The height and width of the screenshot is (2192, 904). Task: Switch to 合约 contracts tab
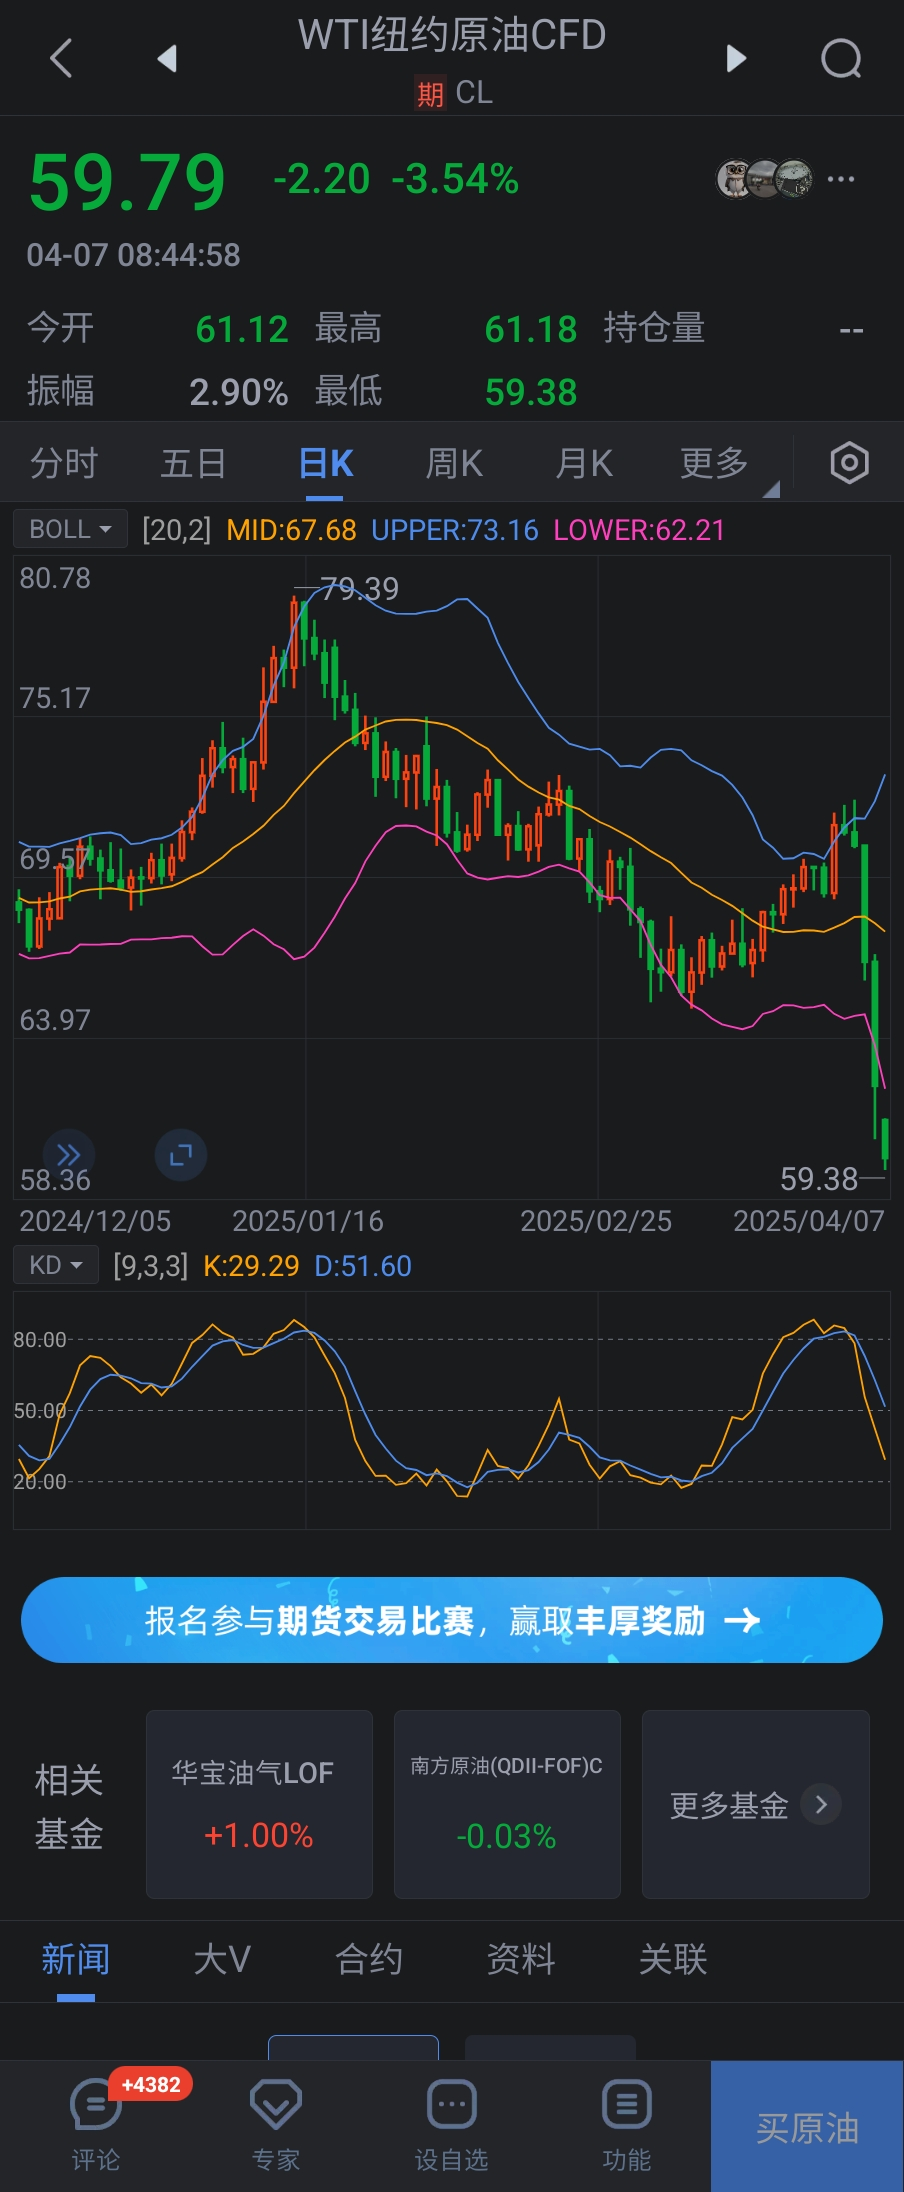[369, 1959]
